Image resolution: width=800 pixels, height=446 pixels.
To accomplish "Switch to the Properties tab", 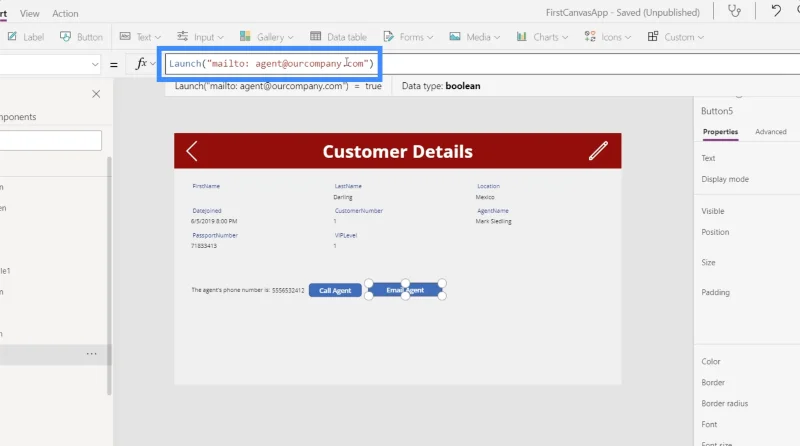I will [x=720, y=132].
